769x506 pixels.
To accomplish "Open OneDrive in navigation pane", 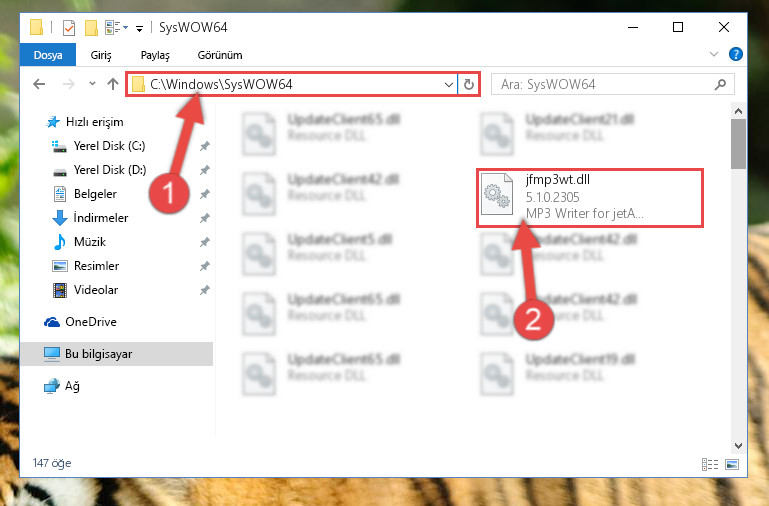I will tap(91, 322).
